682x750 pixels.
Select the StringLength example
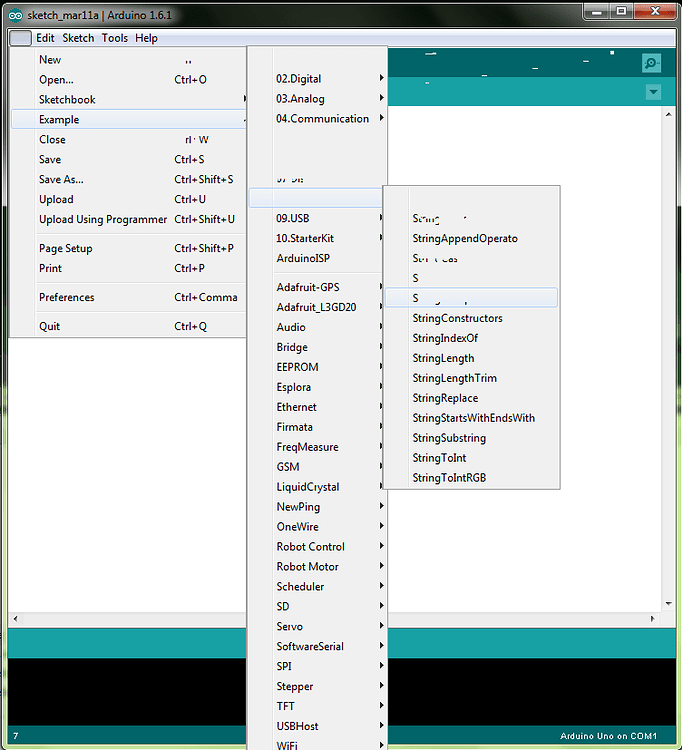(x=471, y=358)
